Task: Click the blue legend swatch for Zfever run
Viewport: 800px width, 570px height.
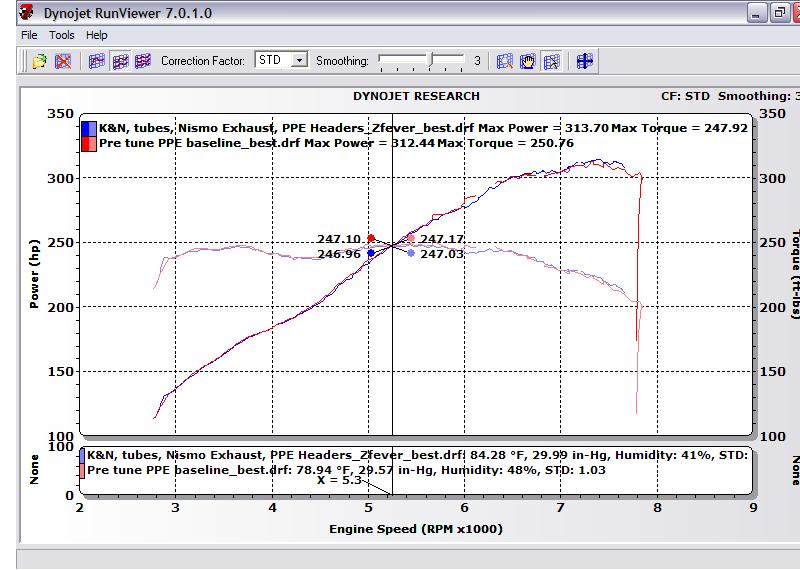Action: tap(89, 128)
